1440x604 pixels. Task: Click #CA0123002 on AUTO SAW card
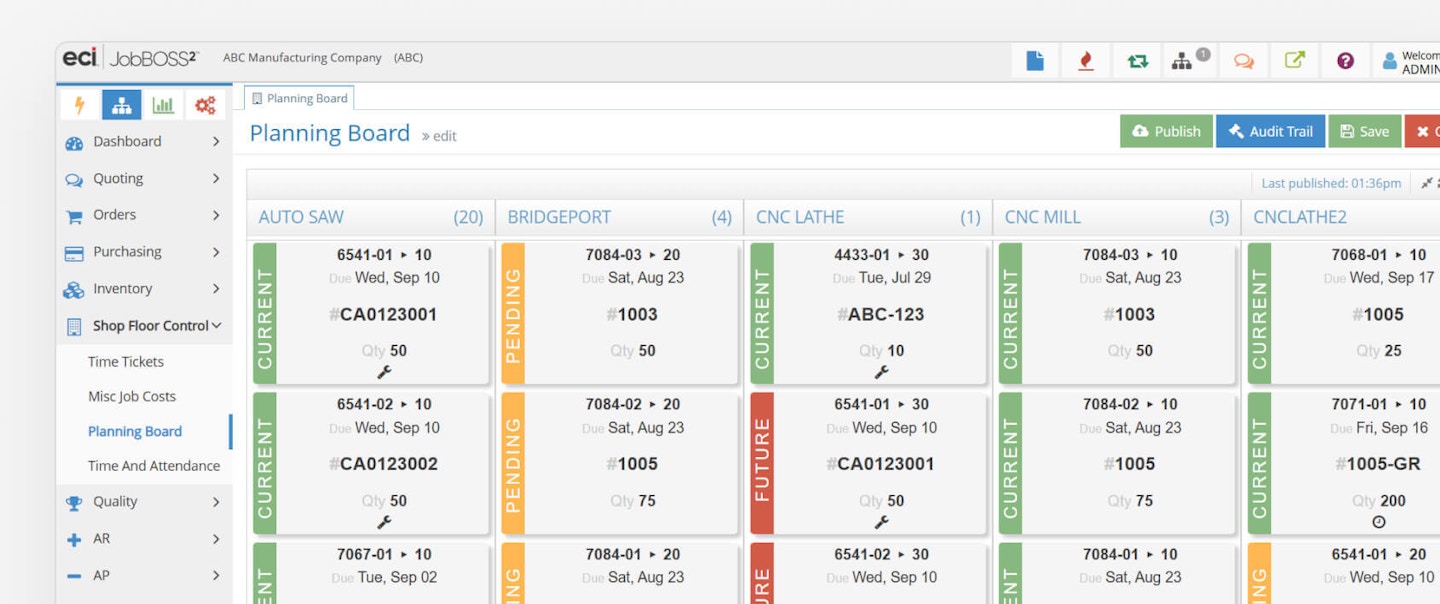[384, 464]
